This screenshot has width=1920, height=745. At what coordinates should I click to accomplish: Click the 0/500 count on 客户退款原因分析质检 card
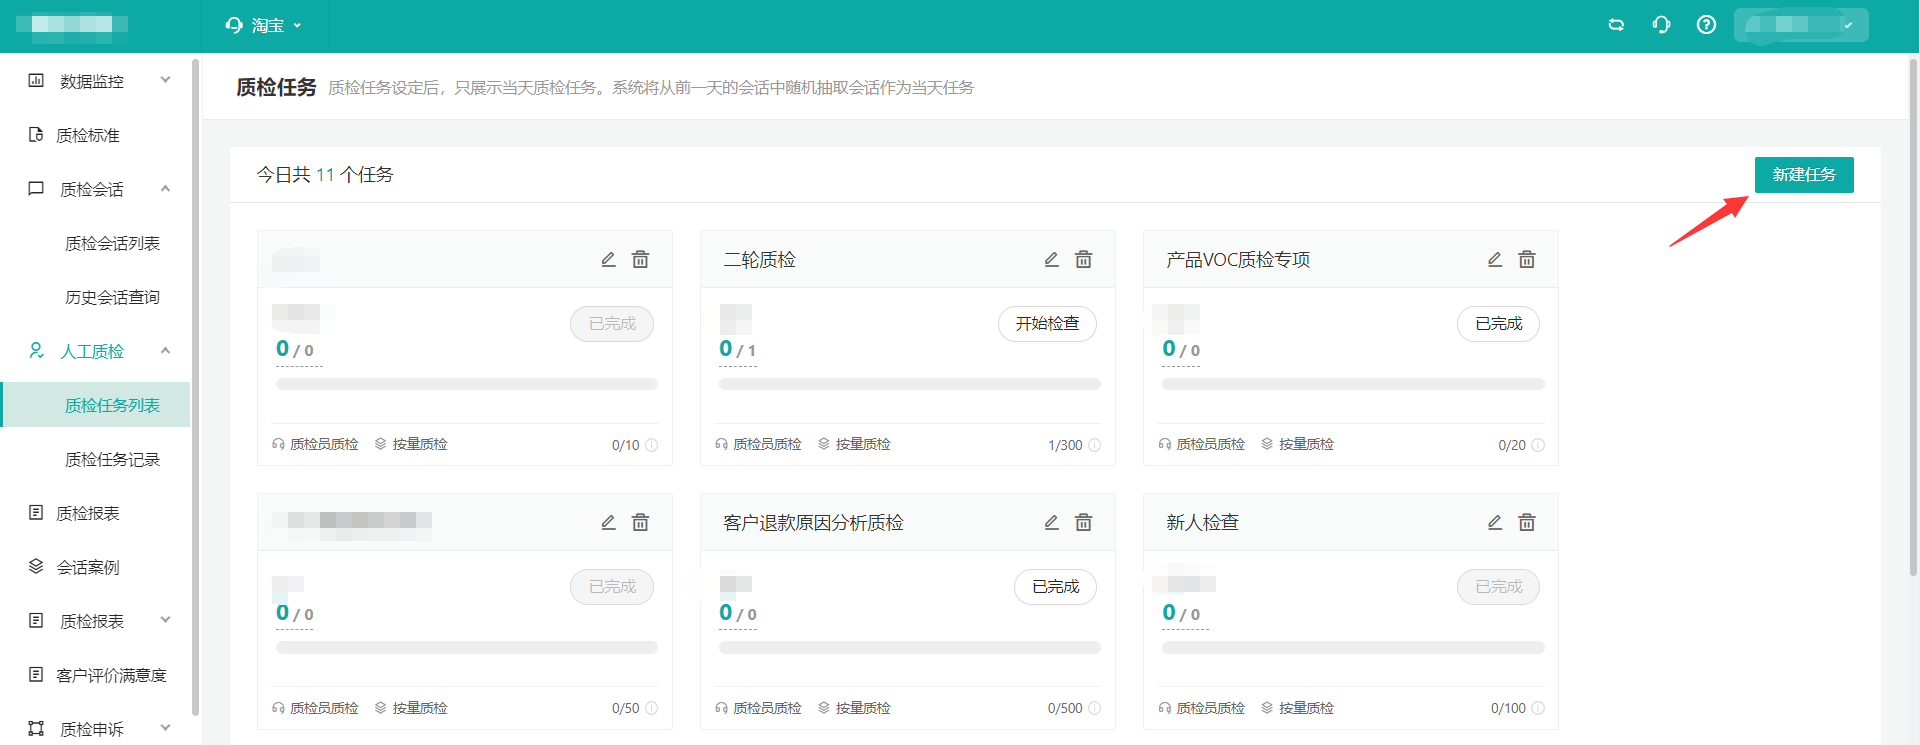click(1065, 708)
